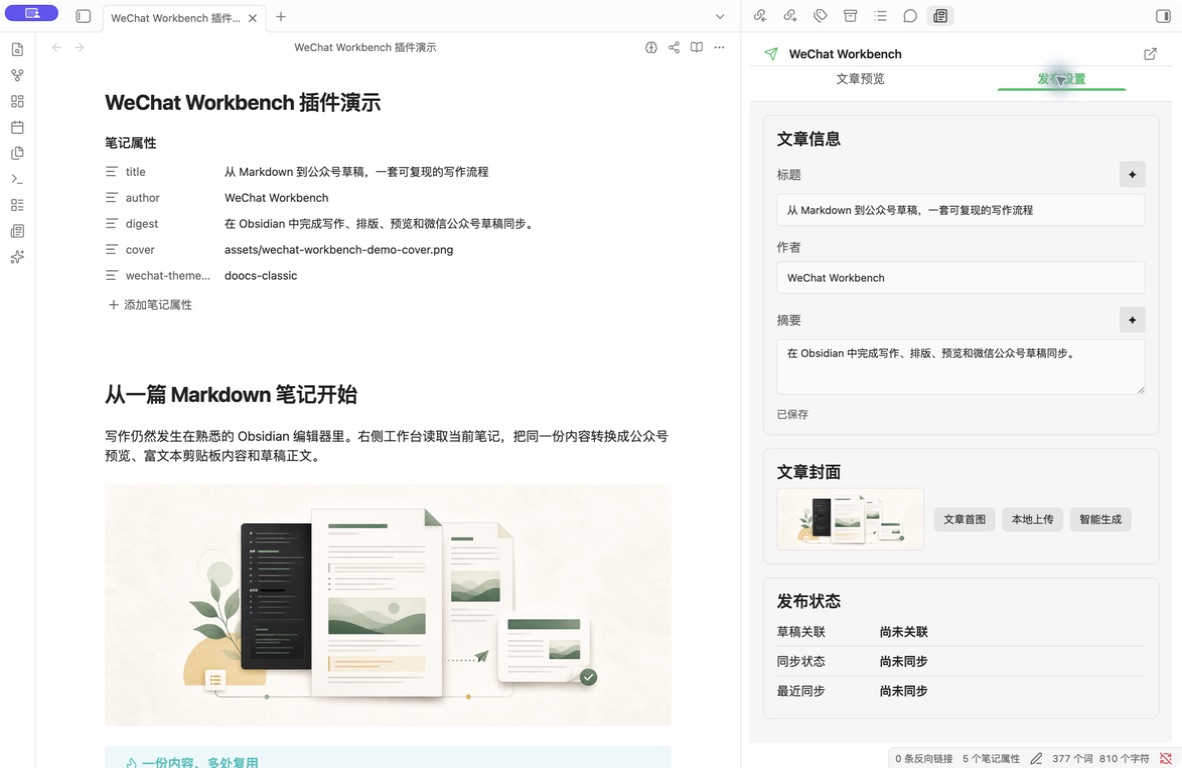Click the property type icon beside cover

(112, 249)
